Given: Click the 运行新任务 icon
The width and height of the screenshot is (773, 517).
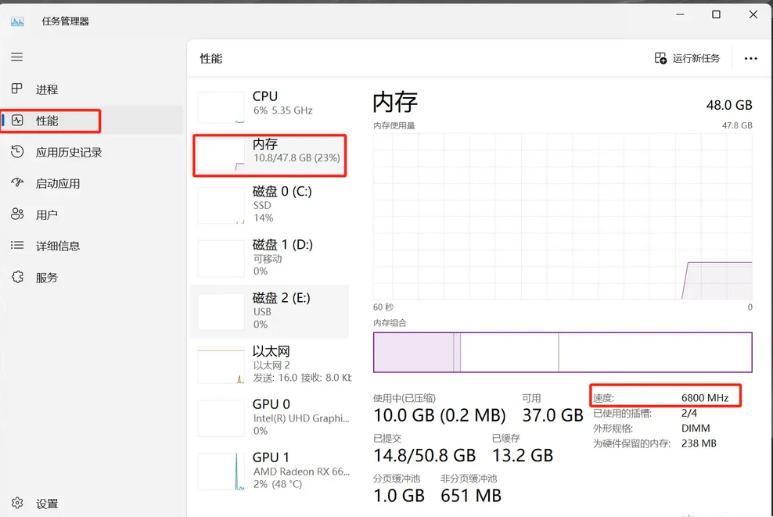Looking at the screenshot, I should click(x=661, y=58).
